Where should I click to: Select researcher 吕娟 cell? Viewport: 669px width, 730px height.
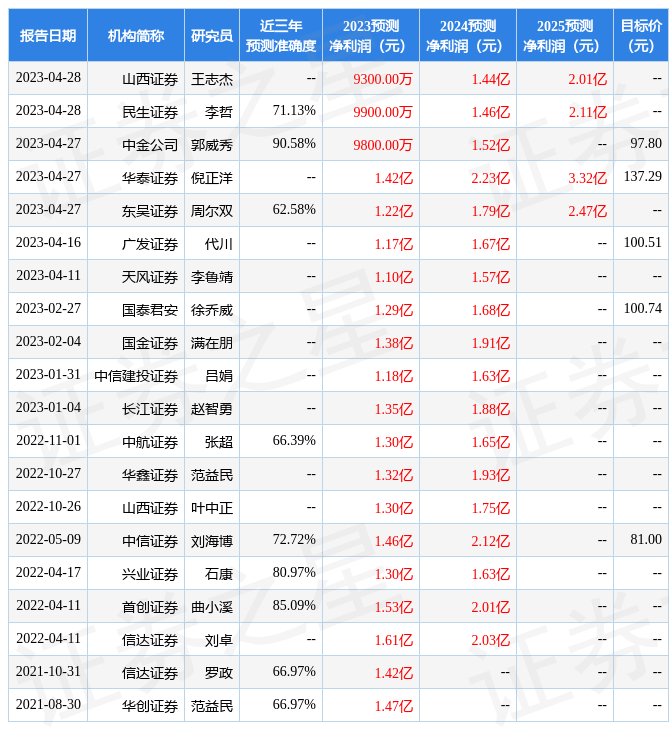point(212,376)
